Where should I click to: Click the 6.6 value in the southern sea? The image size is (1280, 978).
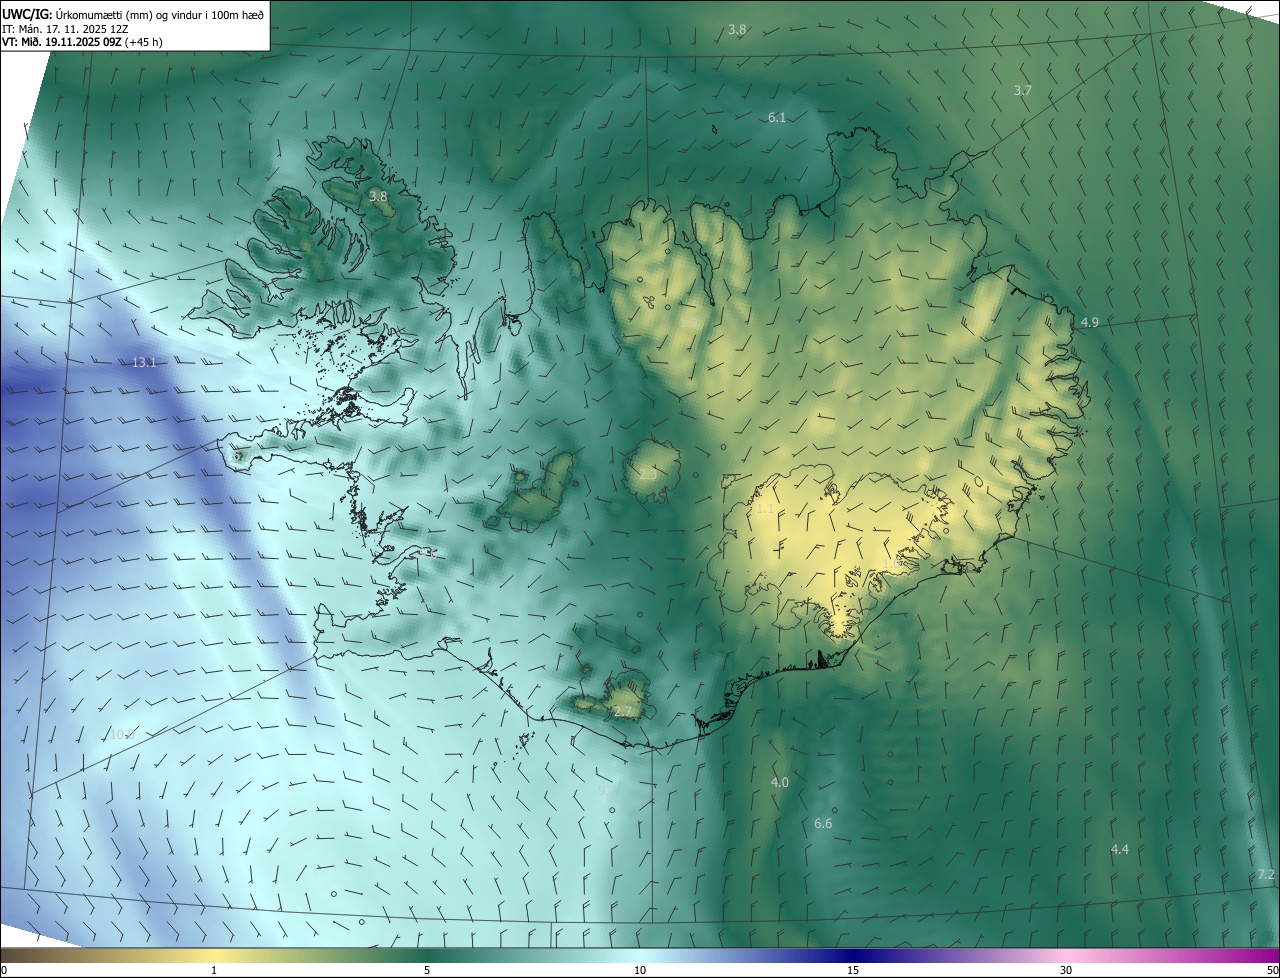(x=823, y=824)
